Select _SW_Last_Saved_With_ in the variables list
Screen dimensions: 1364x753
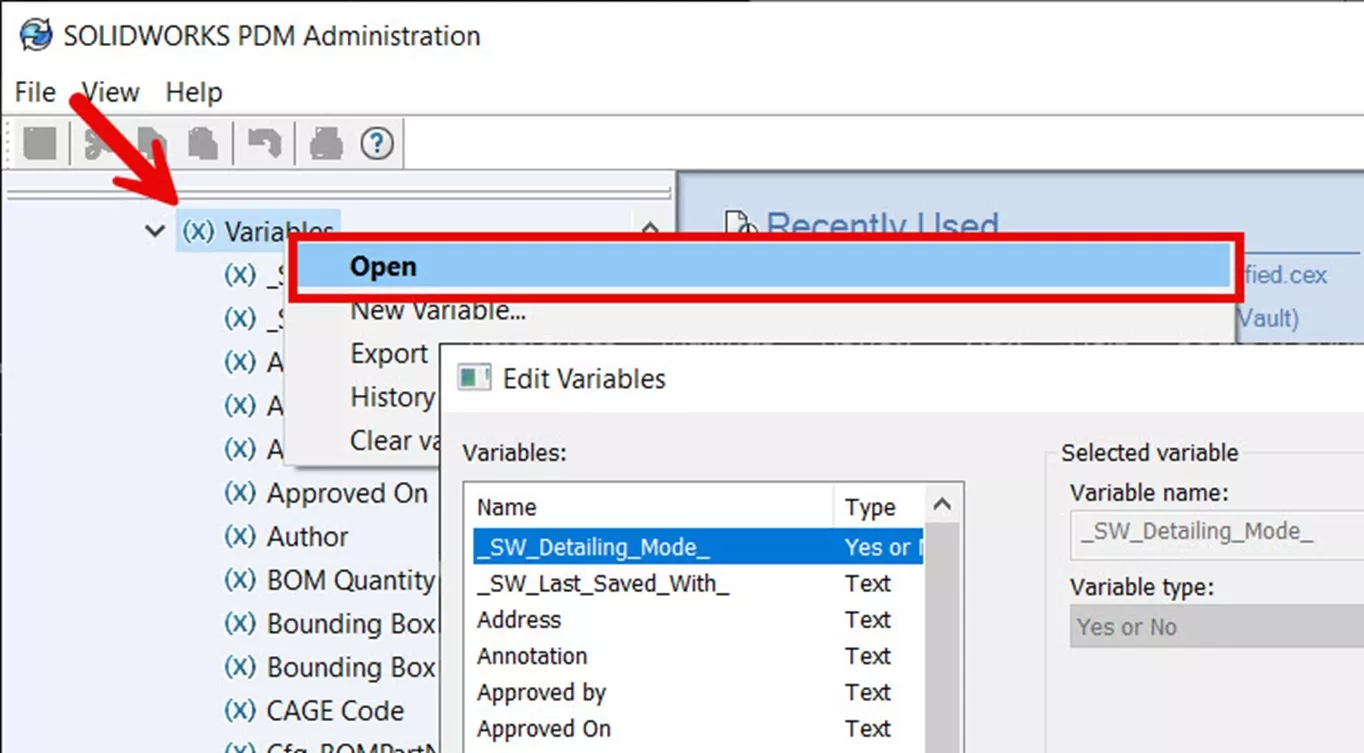pos(603,584)
